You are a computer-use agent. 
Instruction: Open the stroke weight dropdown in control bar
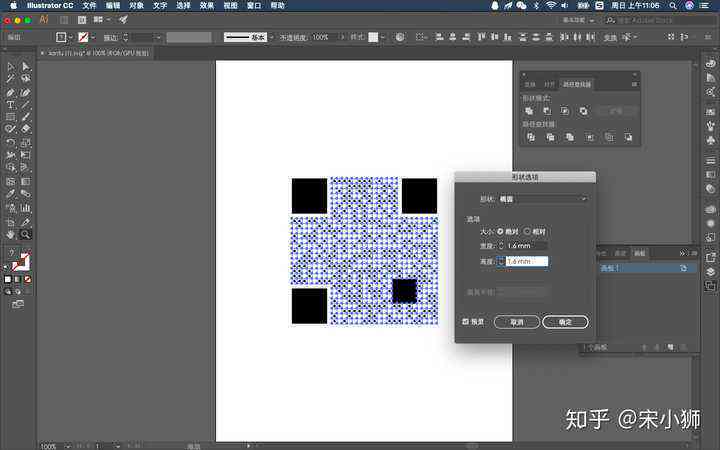coord(159,37)
